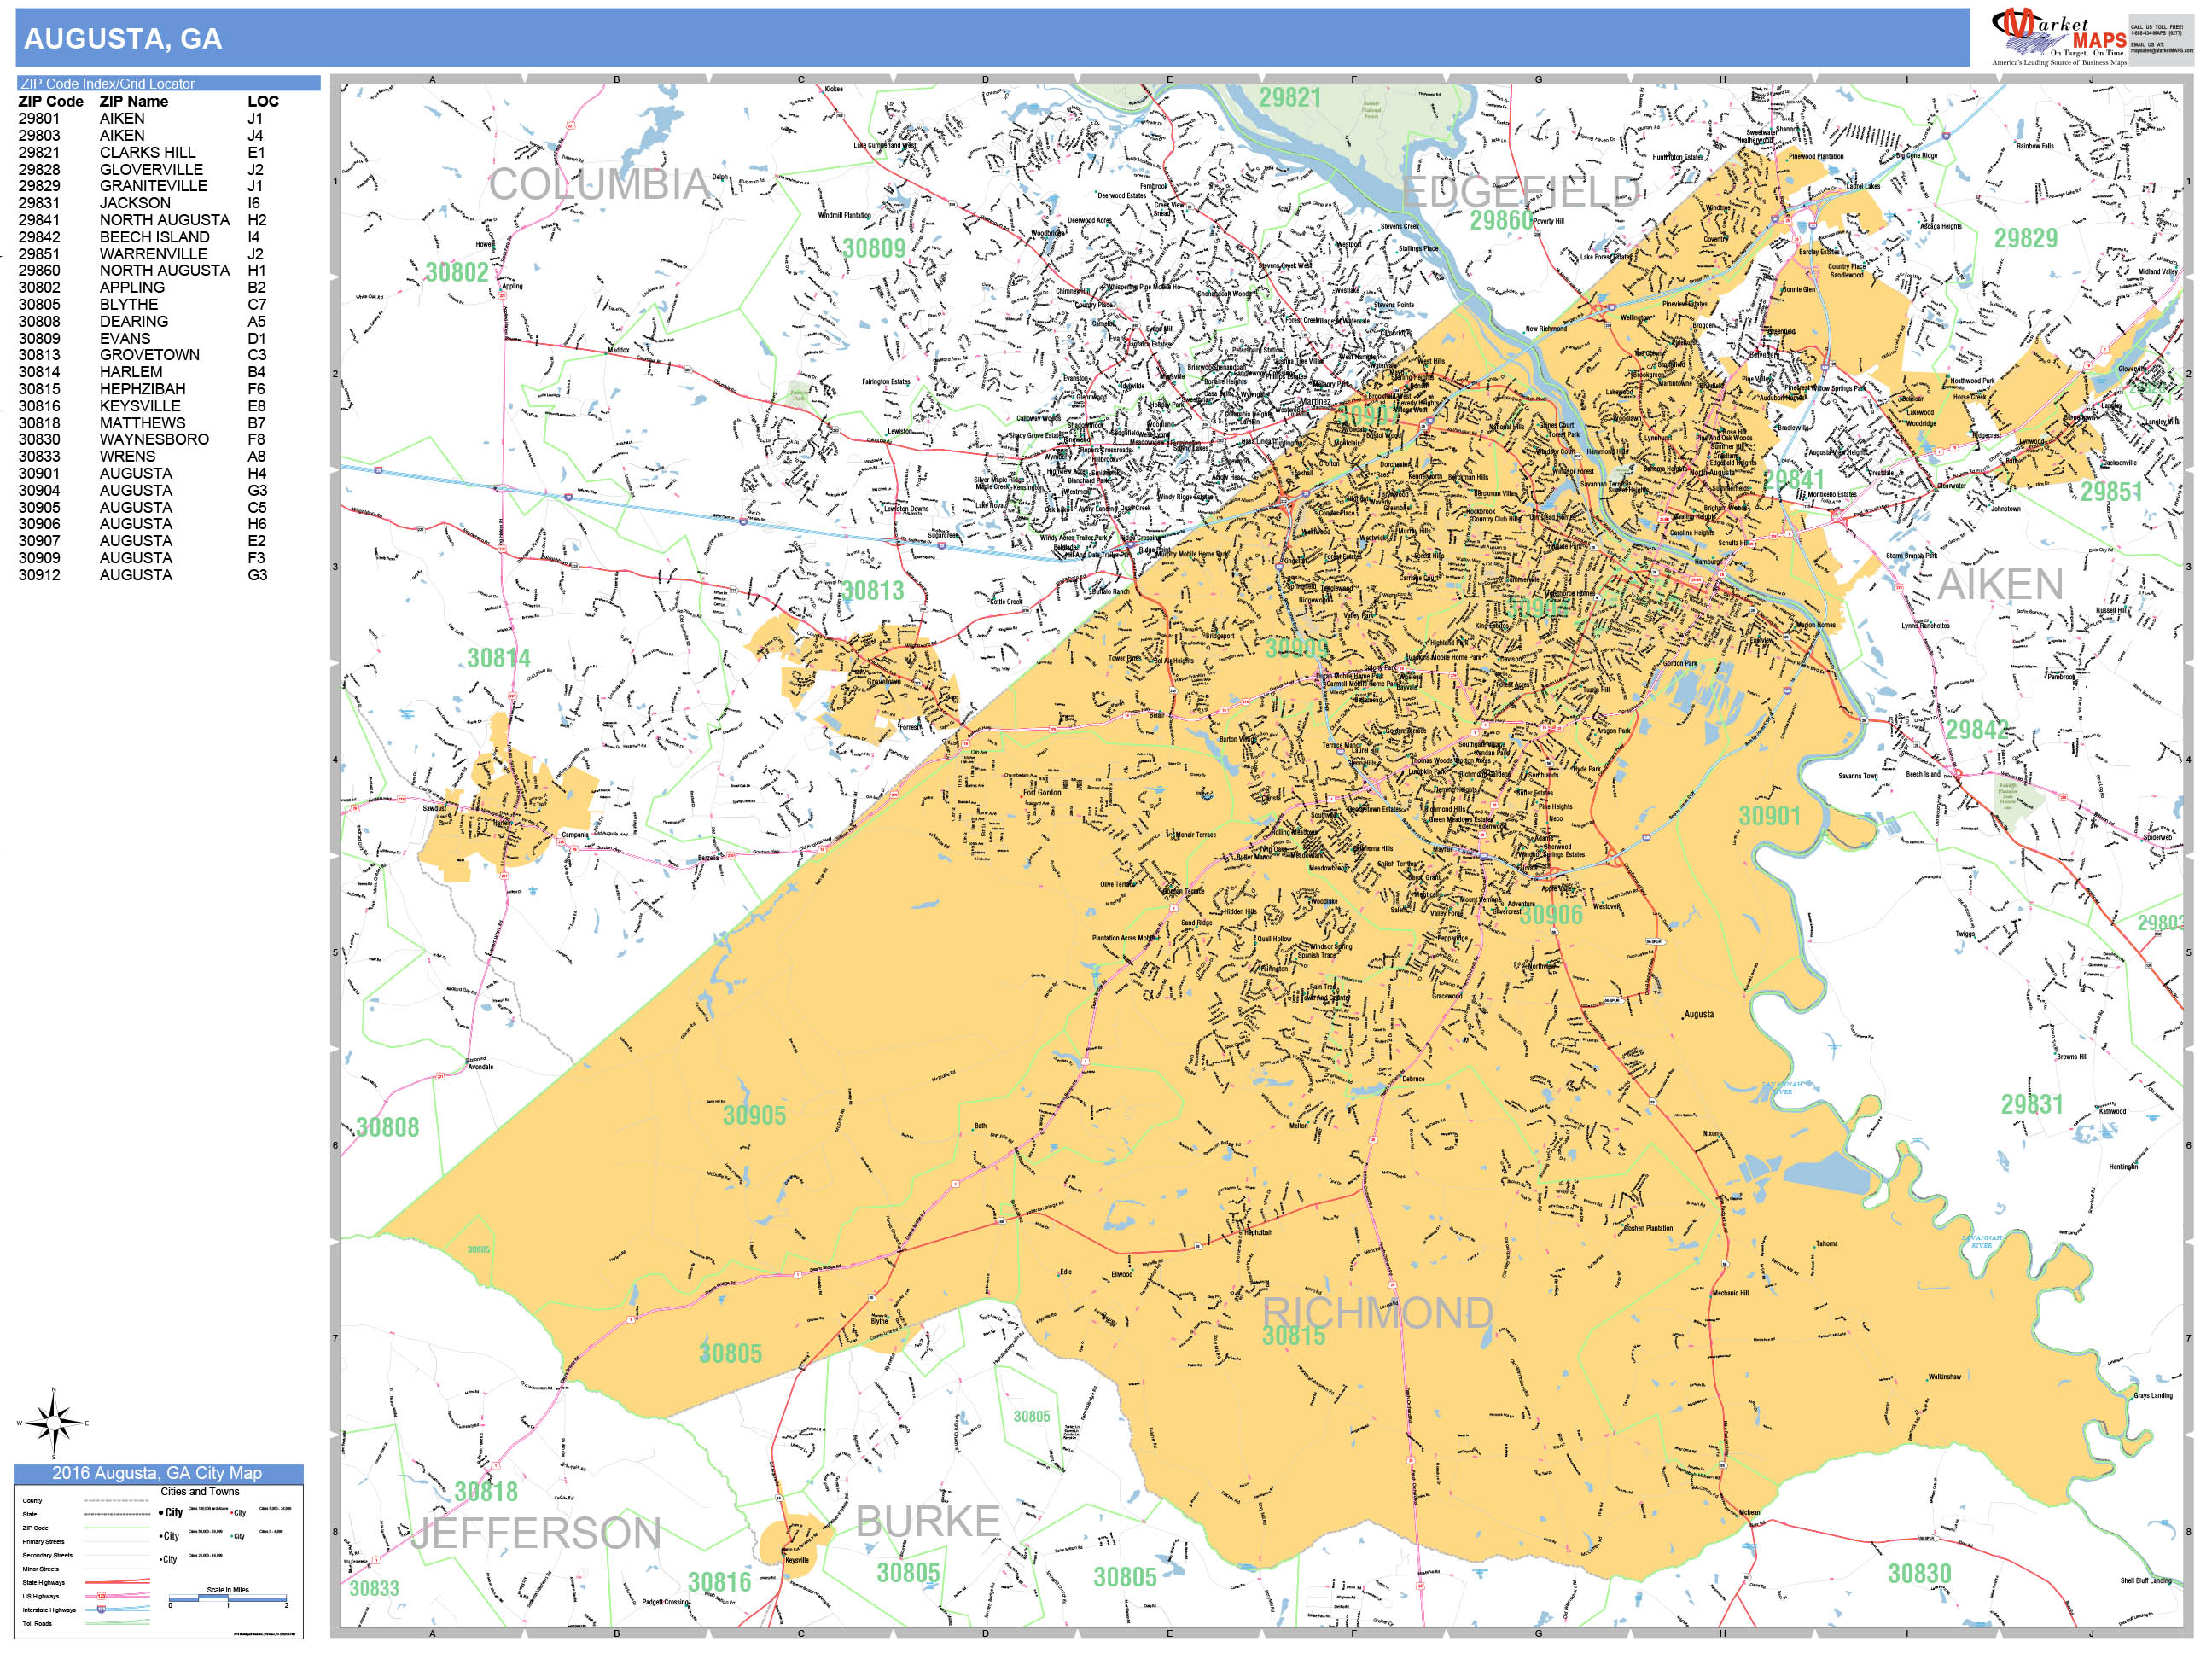Click the Grays Landing place label
The height and width of the screenshot is (1659, 2212).
(x=2153, y=1395)
